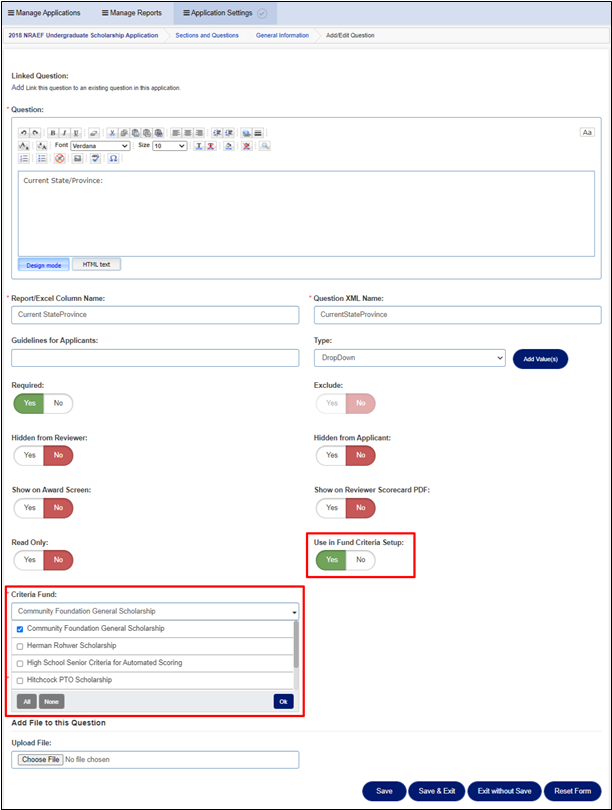This screenshot has height=810, width=612.
Task: Insert special character with the Omega icon
Action: point(113,158)
